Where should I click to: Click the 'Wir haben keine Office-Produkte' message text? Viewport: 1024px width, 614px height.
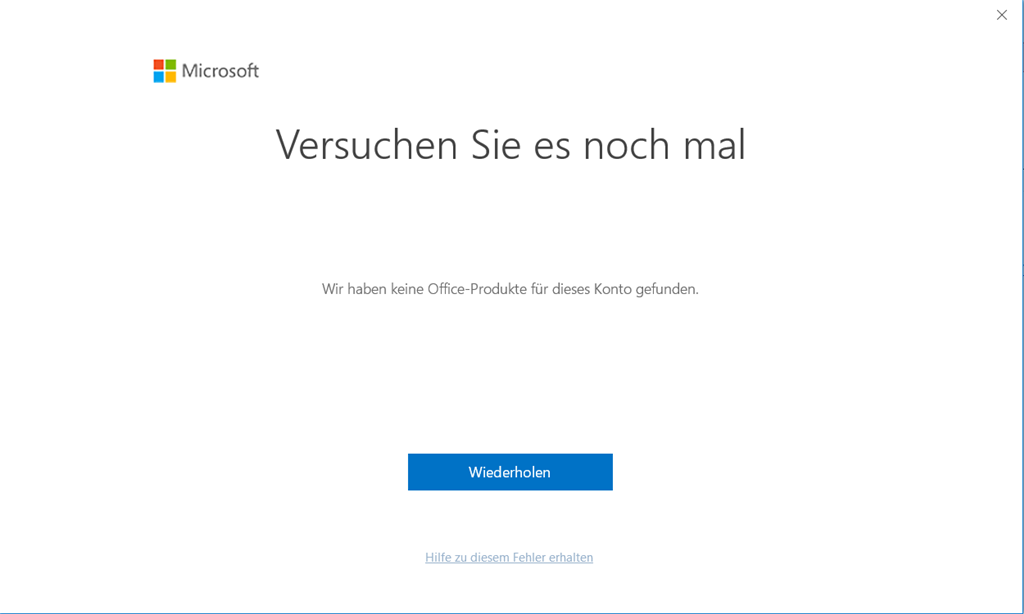pos(510,289)
